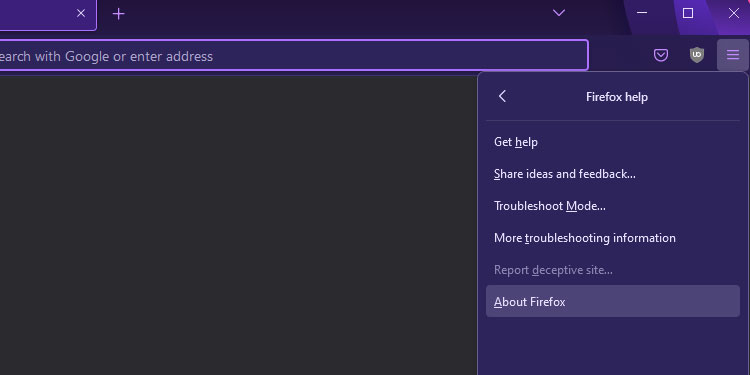Open Troubleshoot Mode option
Image resolution: width=750 pixels, height=375 pixels.
[613, 206]
